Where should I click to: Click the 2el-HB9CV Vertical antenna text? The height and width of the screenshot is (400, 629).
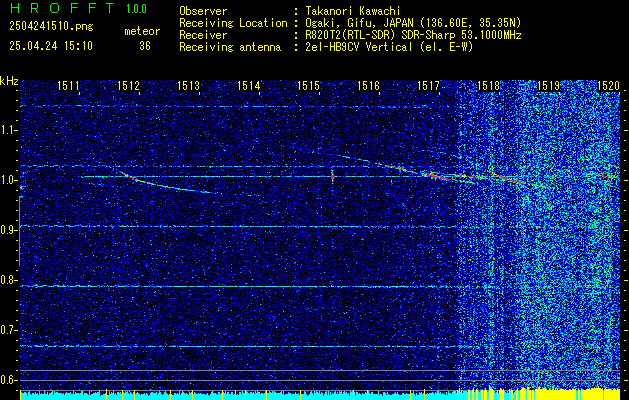click(389, 47)
